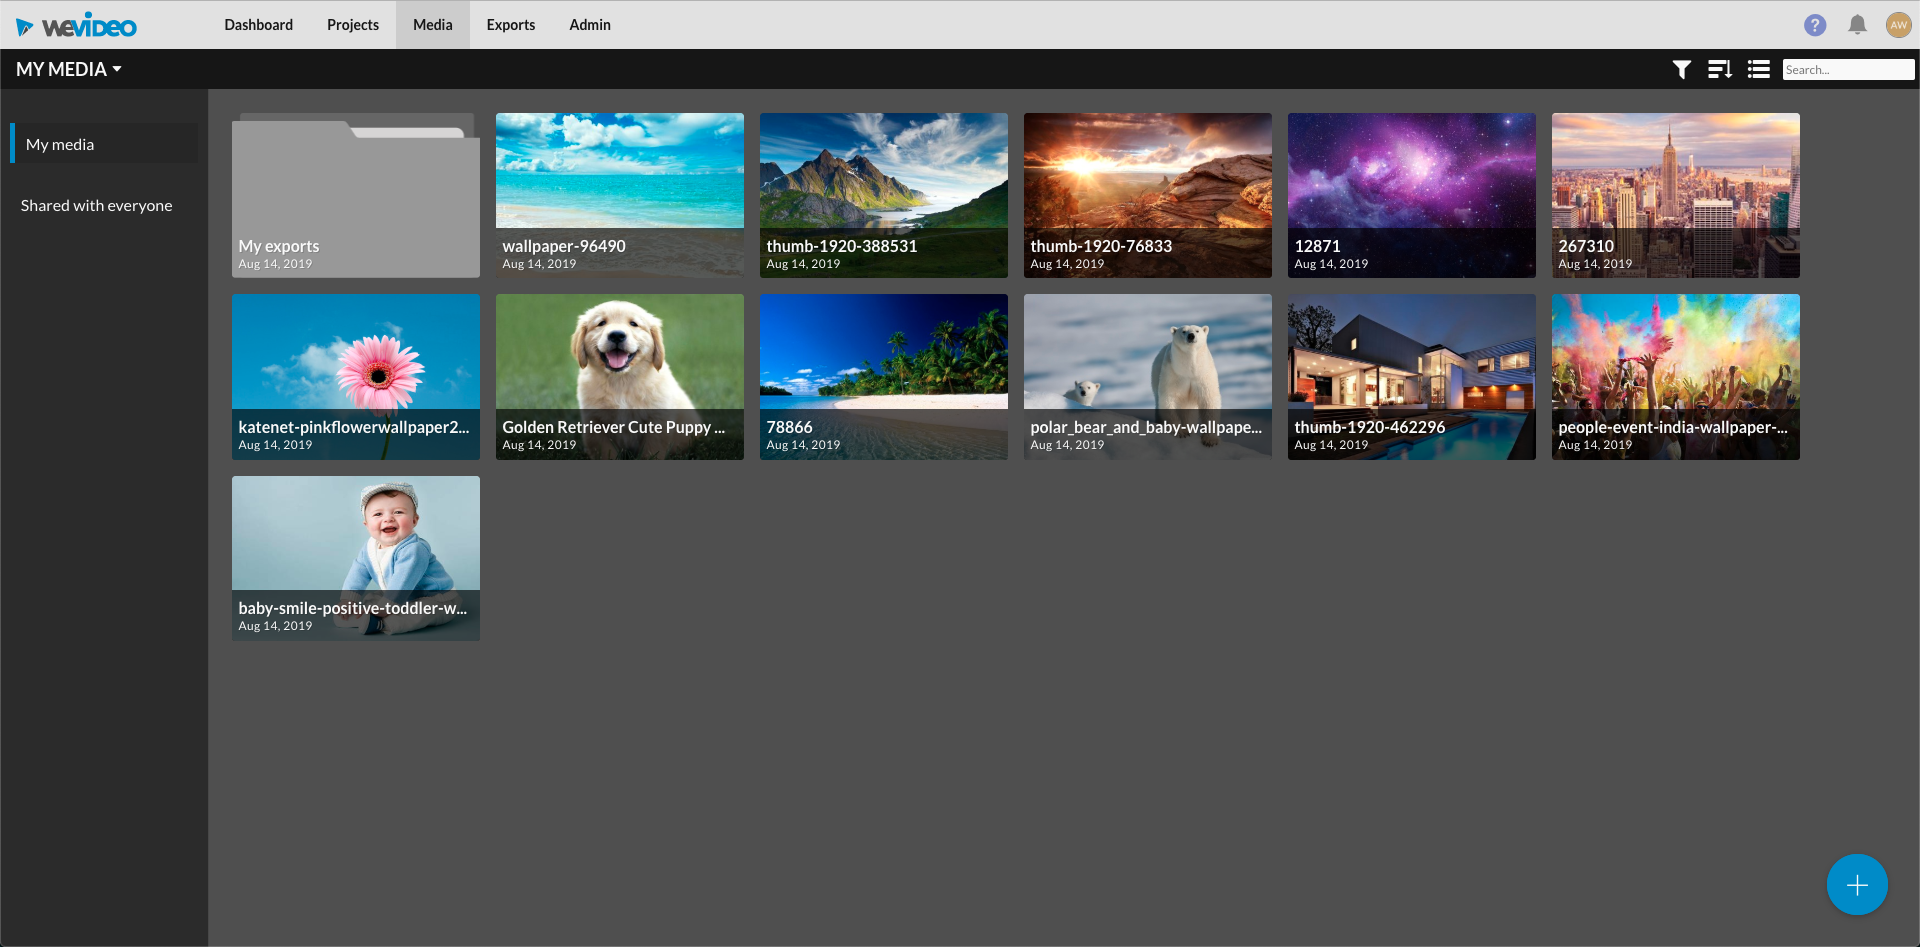Open the help question mark icon
Image resolution: width=1920 pixels, height=947 pixels.
1815,25
